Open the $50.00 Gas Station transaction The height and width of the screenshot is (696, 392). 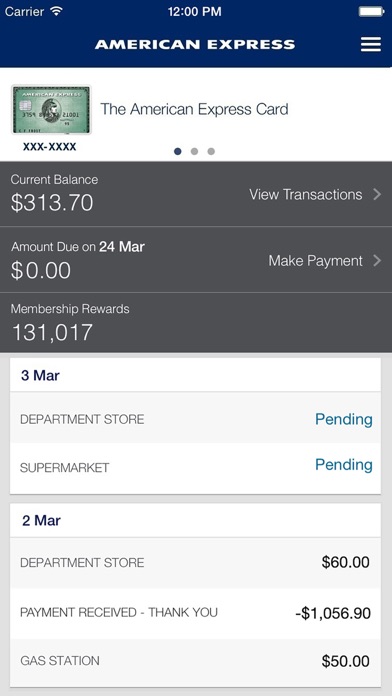[x=195, y=661]
